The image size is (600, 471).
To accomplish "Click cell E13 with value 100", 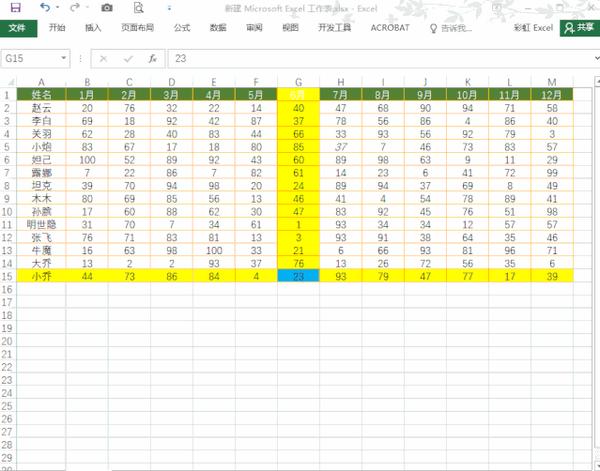I will pyautogui.click(x=214, y=251).
